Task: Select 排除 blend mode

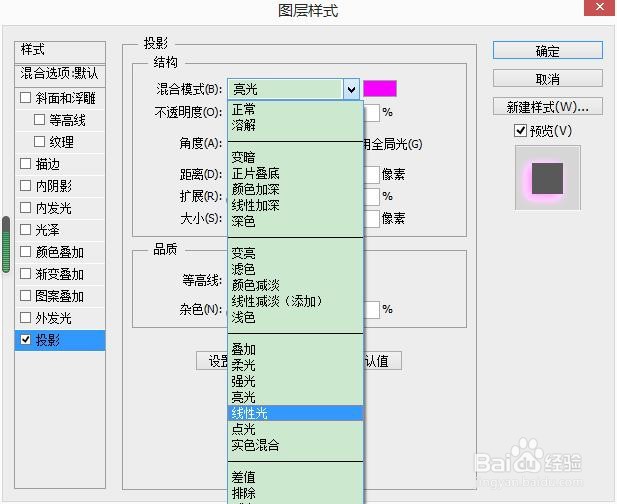Action: coord(295,493)
